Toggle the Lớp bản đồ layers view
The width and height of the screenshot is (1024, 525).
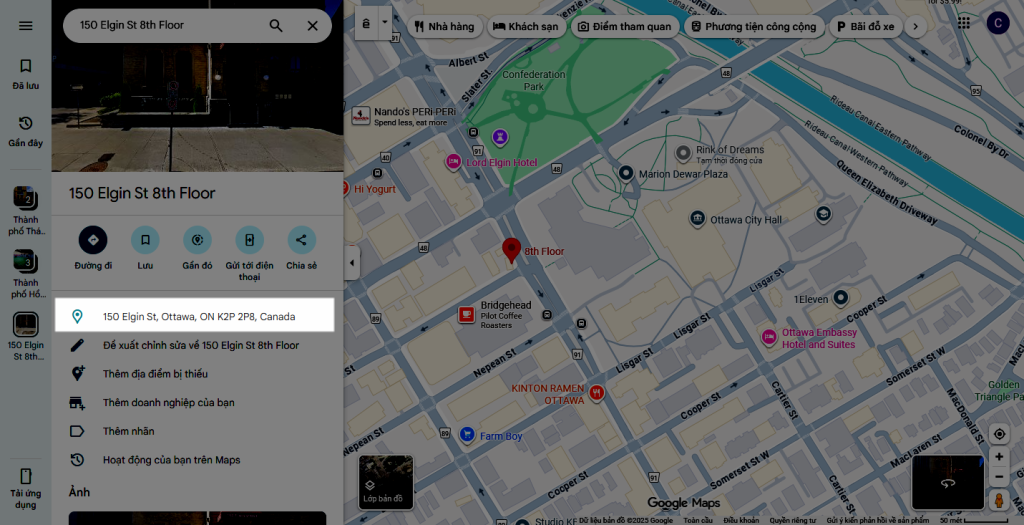click(x=386, y=482)
